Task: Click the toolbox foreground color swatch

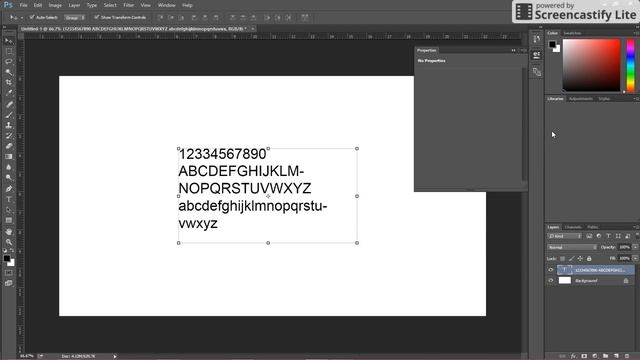Action: point(7,258)
